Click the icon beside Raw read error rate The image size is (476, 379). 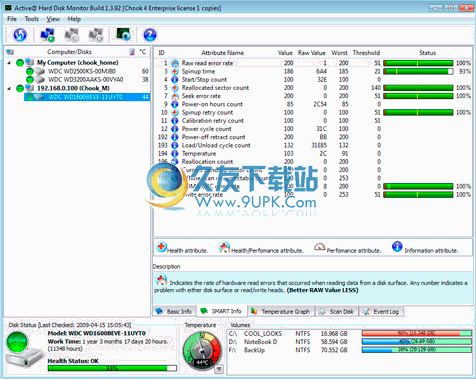[175, 63]
